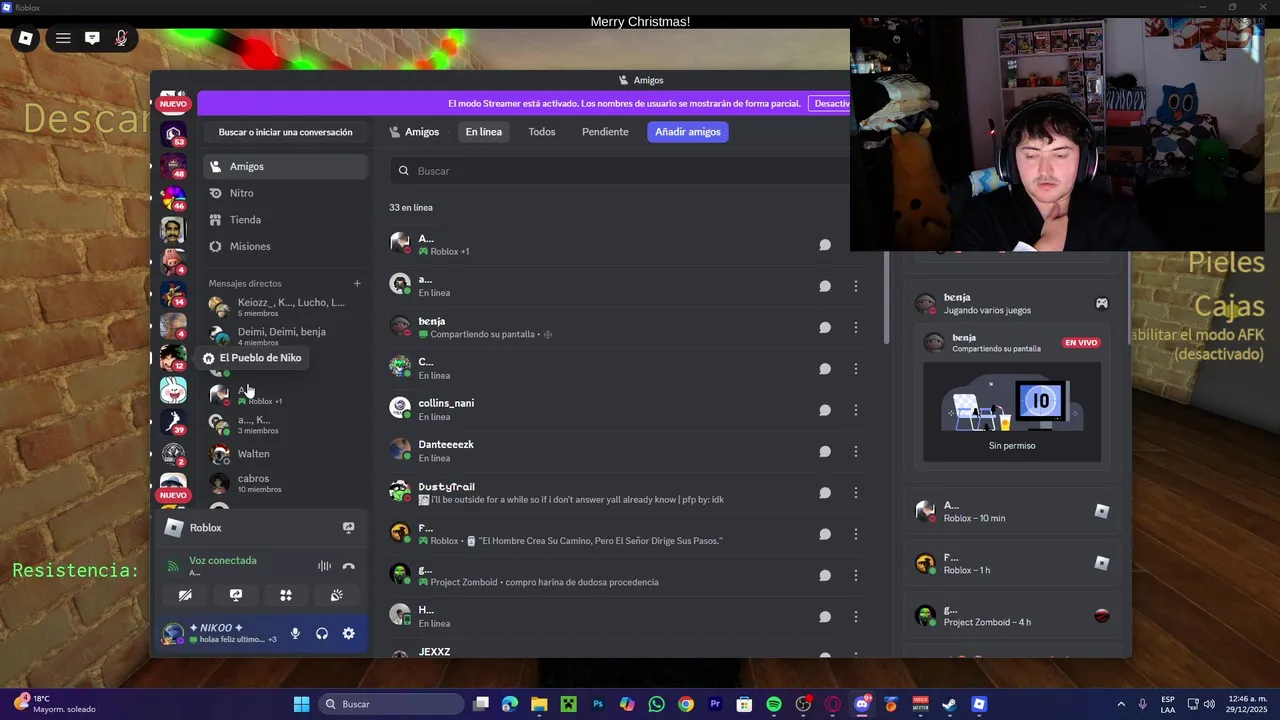
Task: Message DustyTrail via chat bubble icon
Action: tap(825, 493)
